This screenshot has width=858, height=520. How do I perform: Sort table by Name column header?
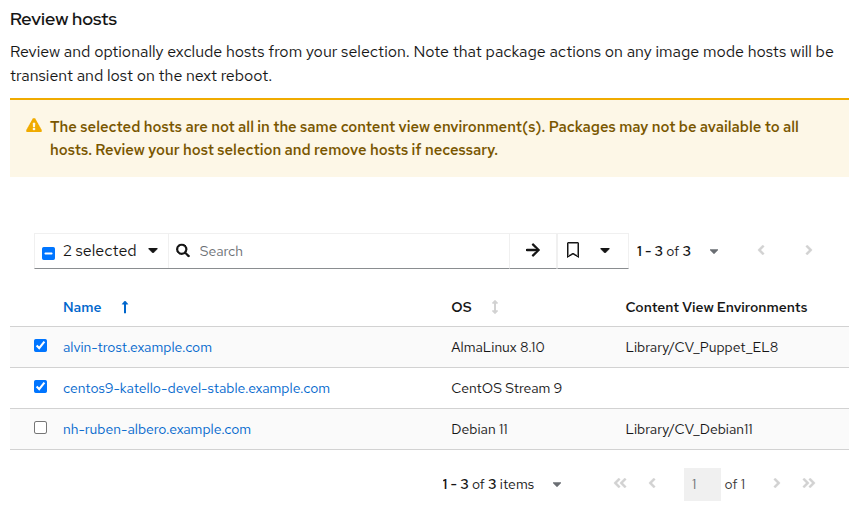(x=82, y=307)
